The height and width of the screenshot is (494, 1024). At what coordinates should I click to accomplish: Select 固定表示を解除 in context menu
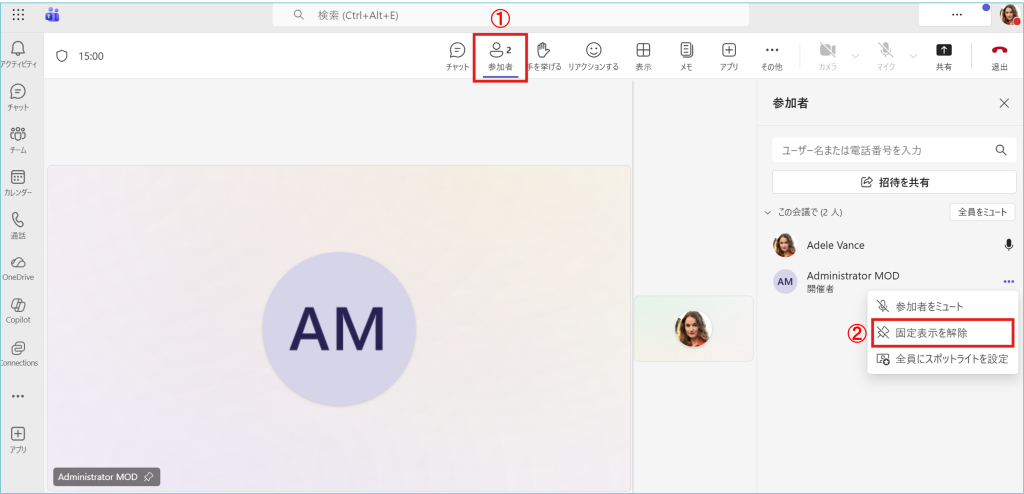point(930,332)
